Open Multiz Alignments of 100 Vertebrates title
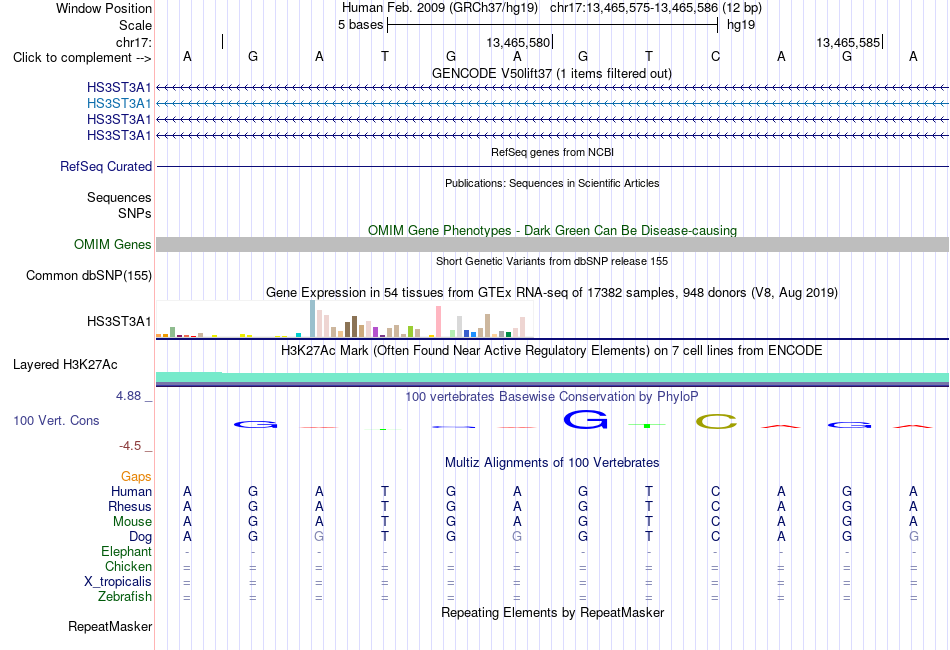Image resolution: width=950 pixels, height=650 pixels. click(552, 463)
